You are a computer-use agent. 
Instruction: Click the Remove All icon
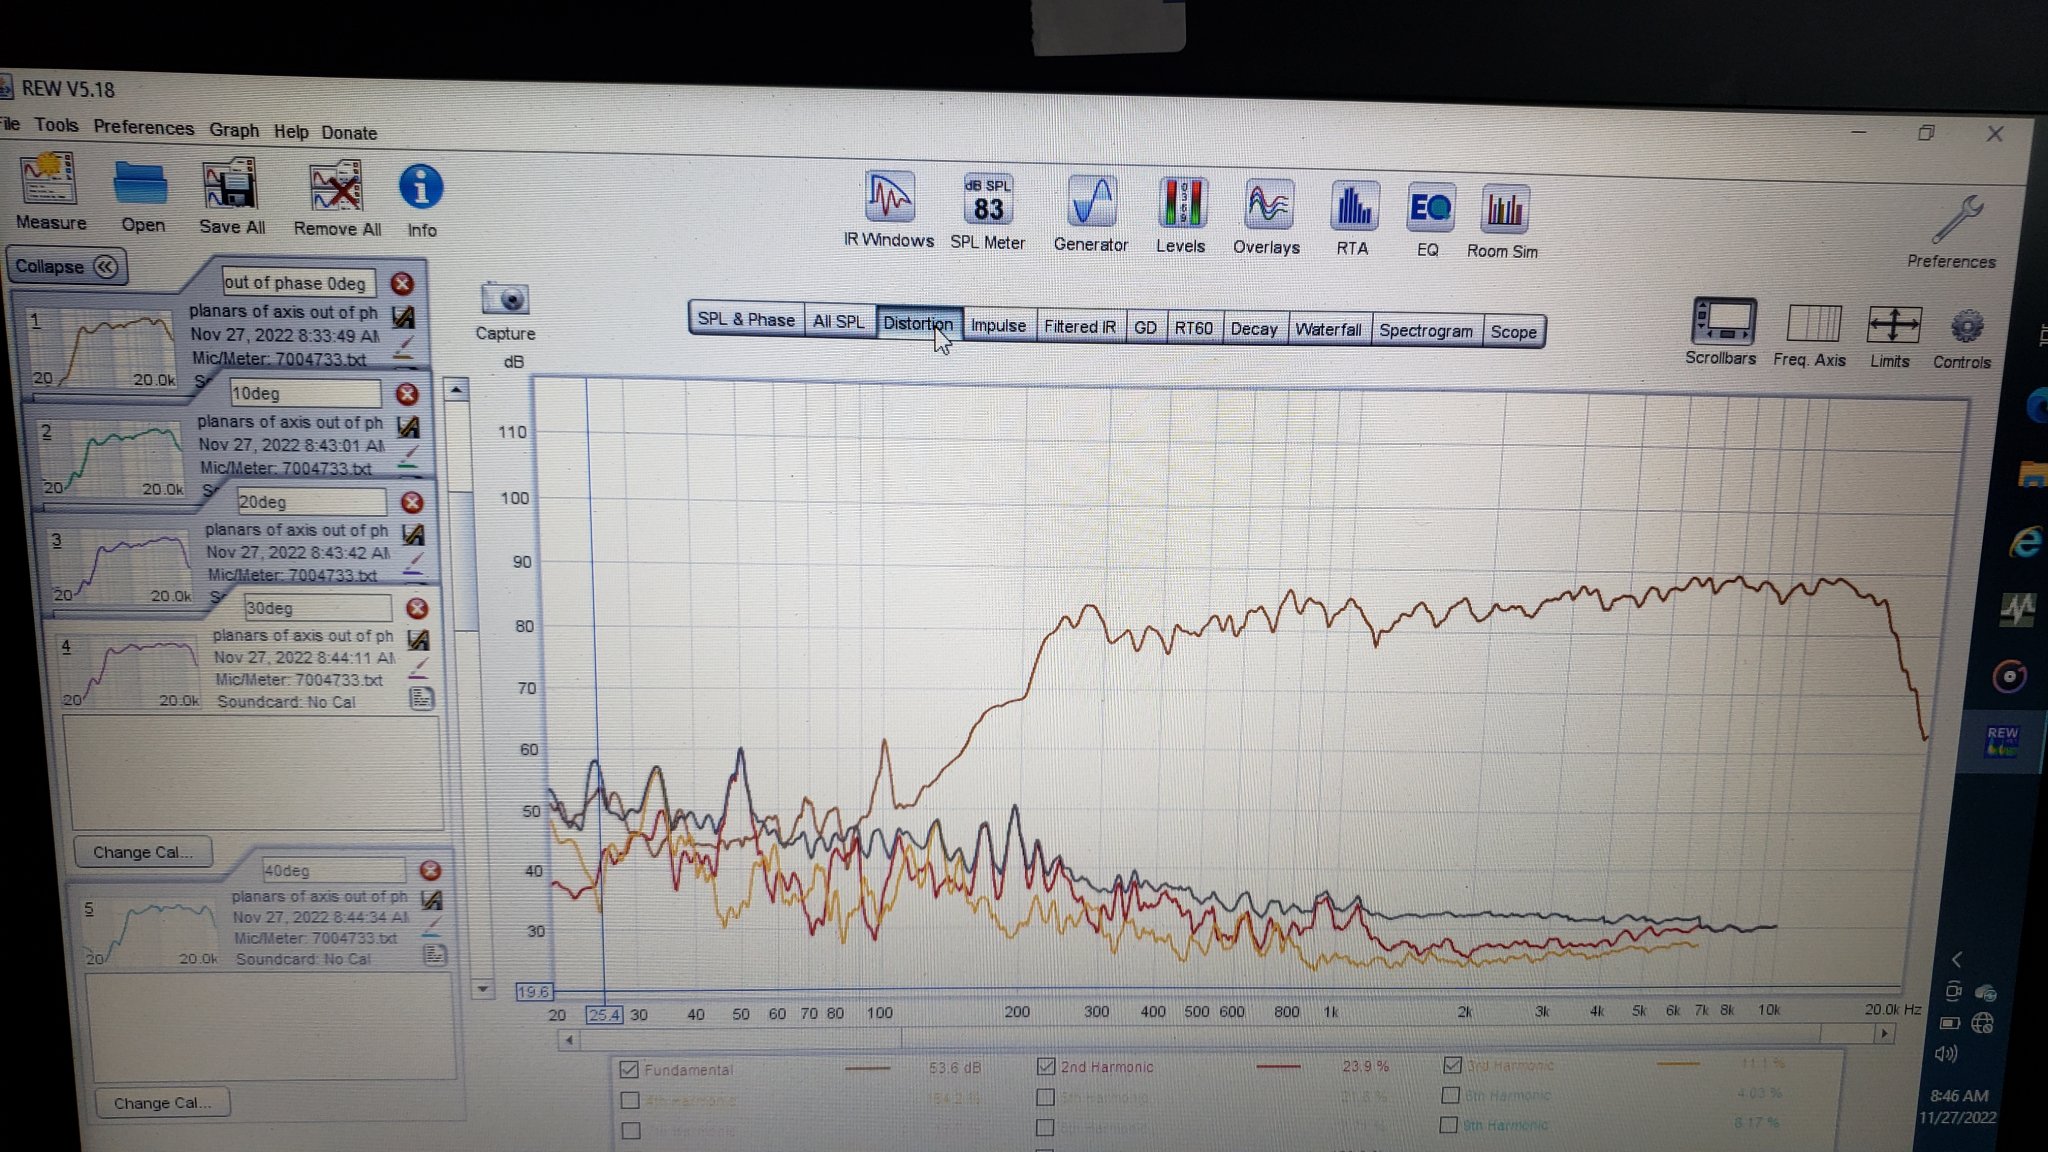click(337, 199)
